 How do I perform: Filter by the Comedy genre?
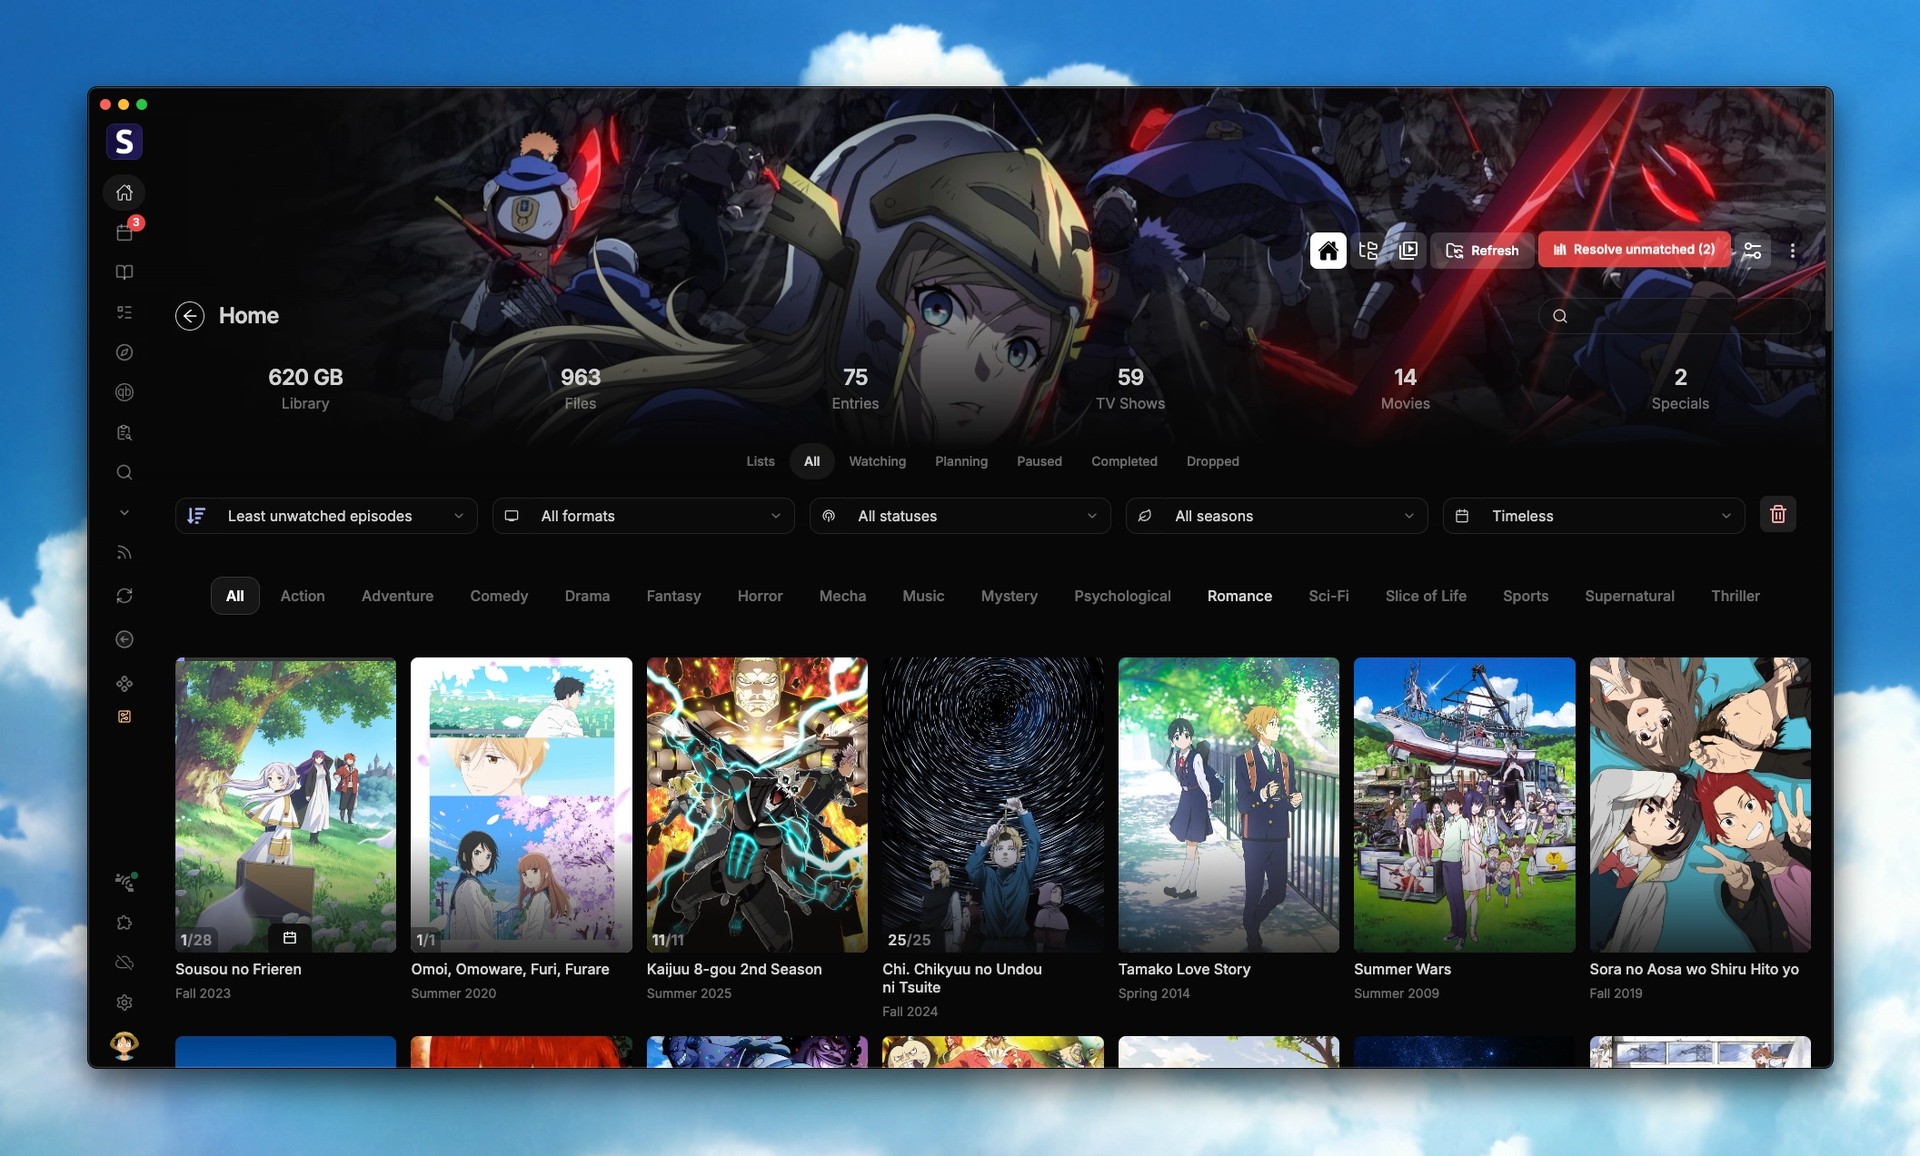[499, 596]
